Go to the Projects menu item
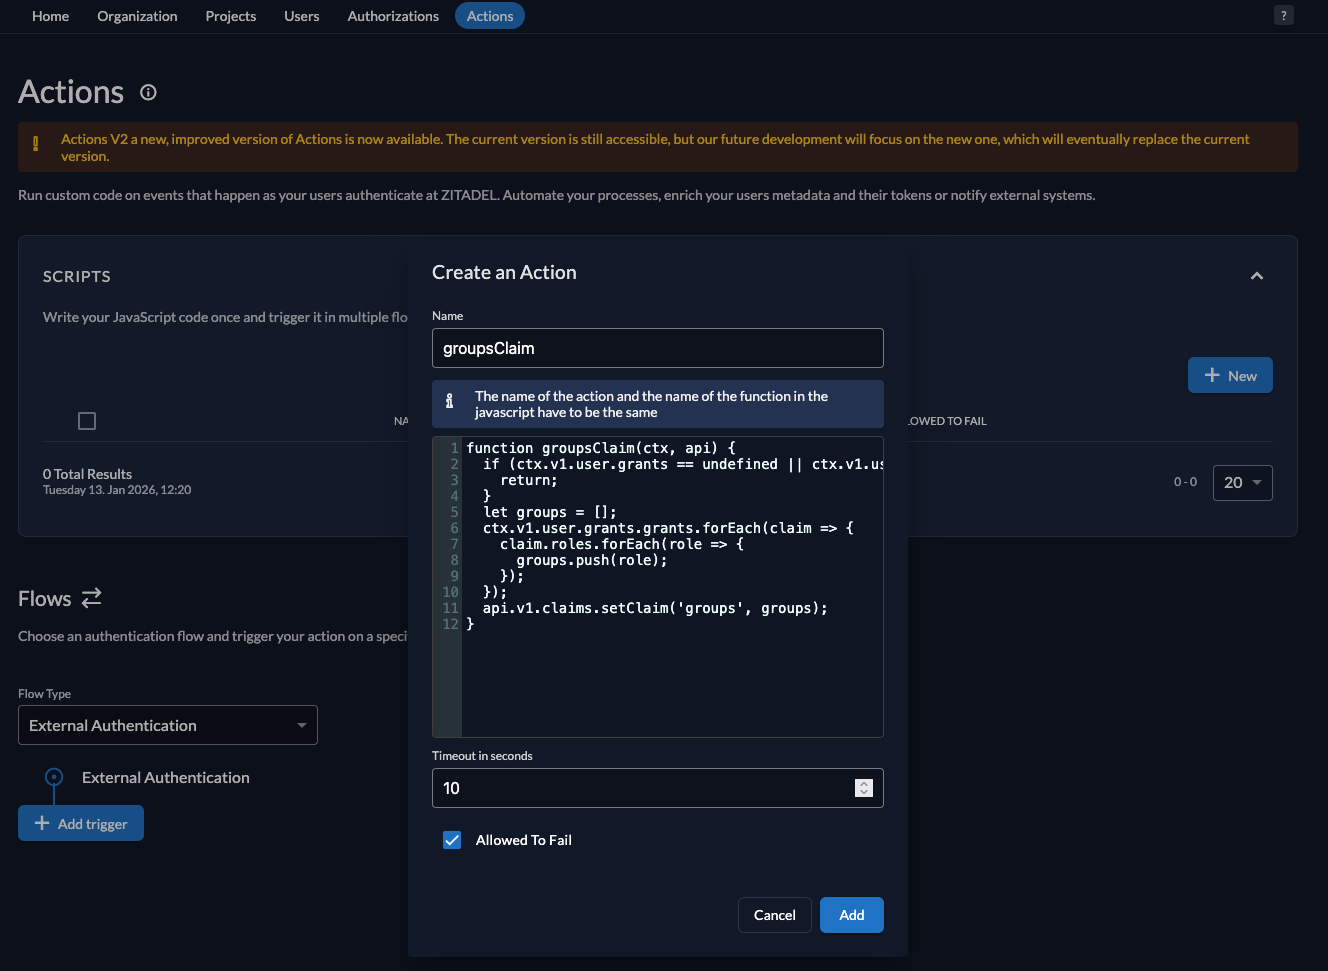Screen dimensions: 1328x971 point(230,16)
